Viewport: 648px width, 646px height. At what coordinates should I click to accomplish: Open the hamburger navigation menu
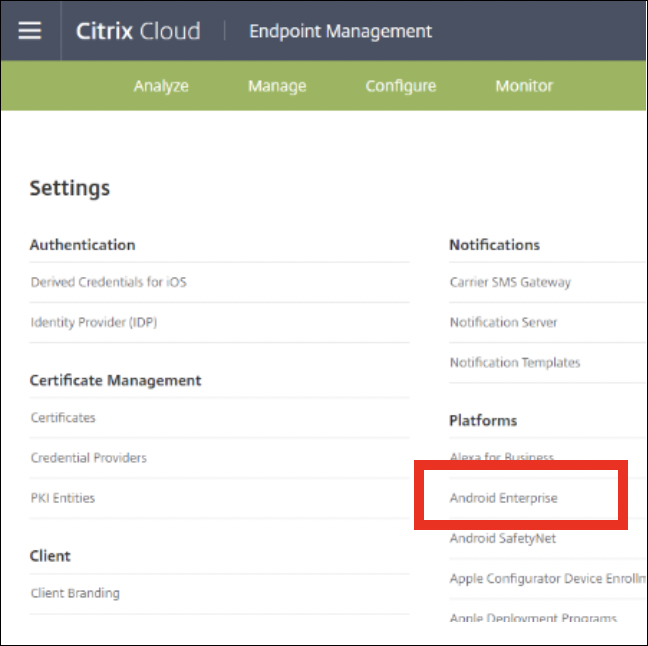[30, 31]
